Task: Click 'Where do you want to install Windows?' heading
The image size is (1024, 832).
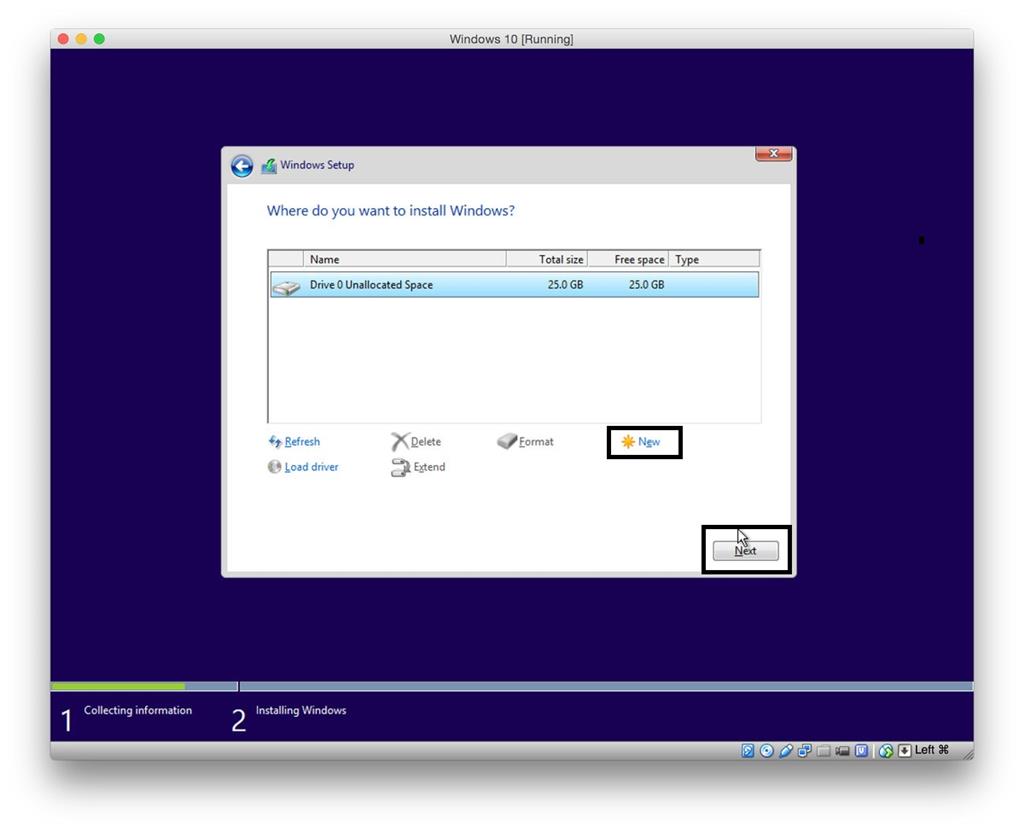Action: coord(391,211)
